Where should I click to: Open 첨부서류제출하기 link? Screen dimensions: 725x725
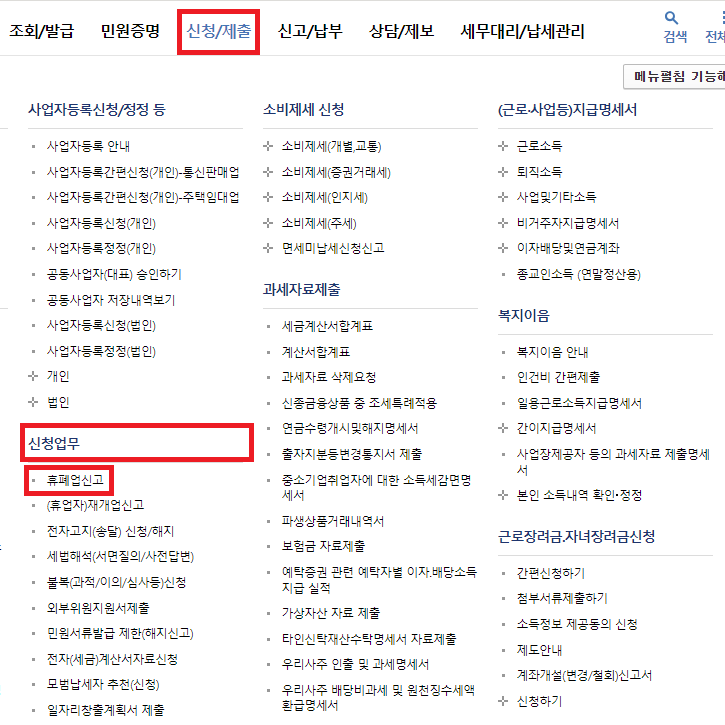562,599
